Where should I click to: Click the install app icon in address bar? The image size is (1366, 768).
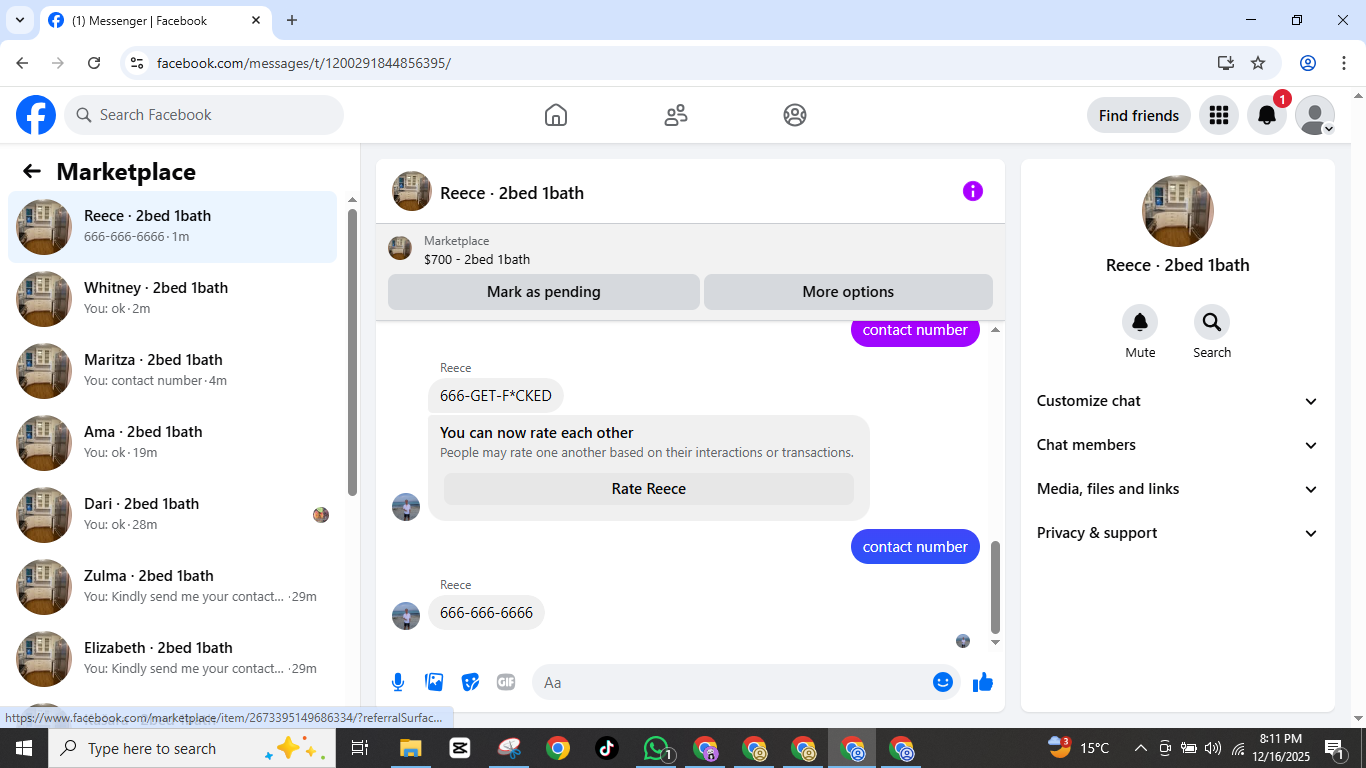[1226, 63]
